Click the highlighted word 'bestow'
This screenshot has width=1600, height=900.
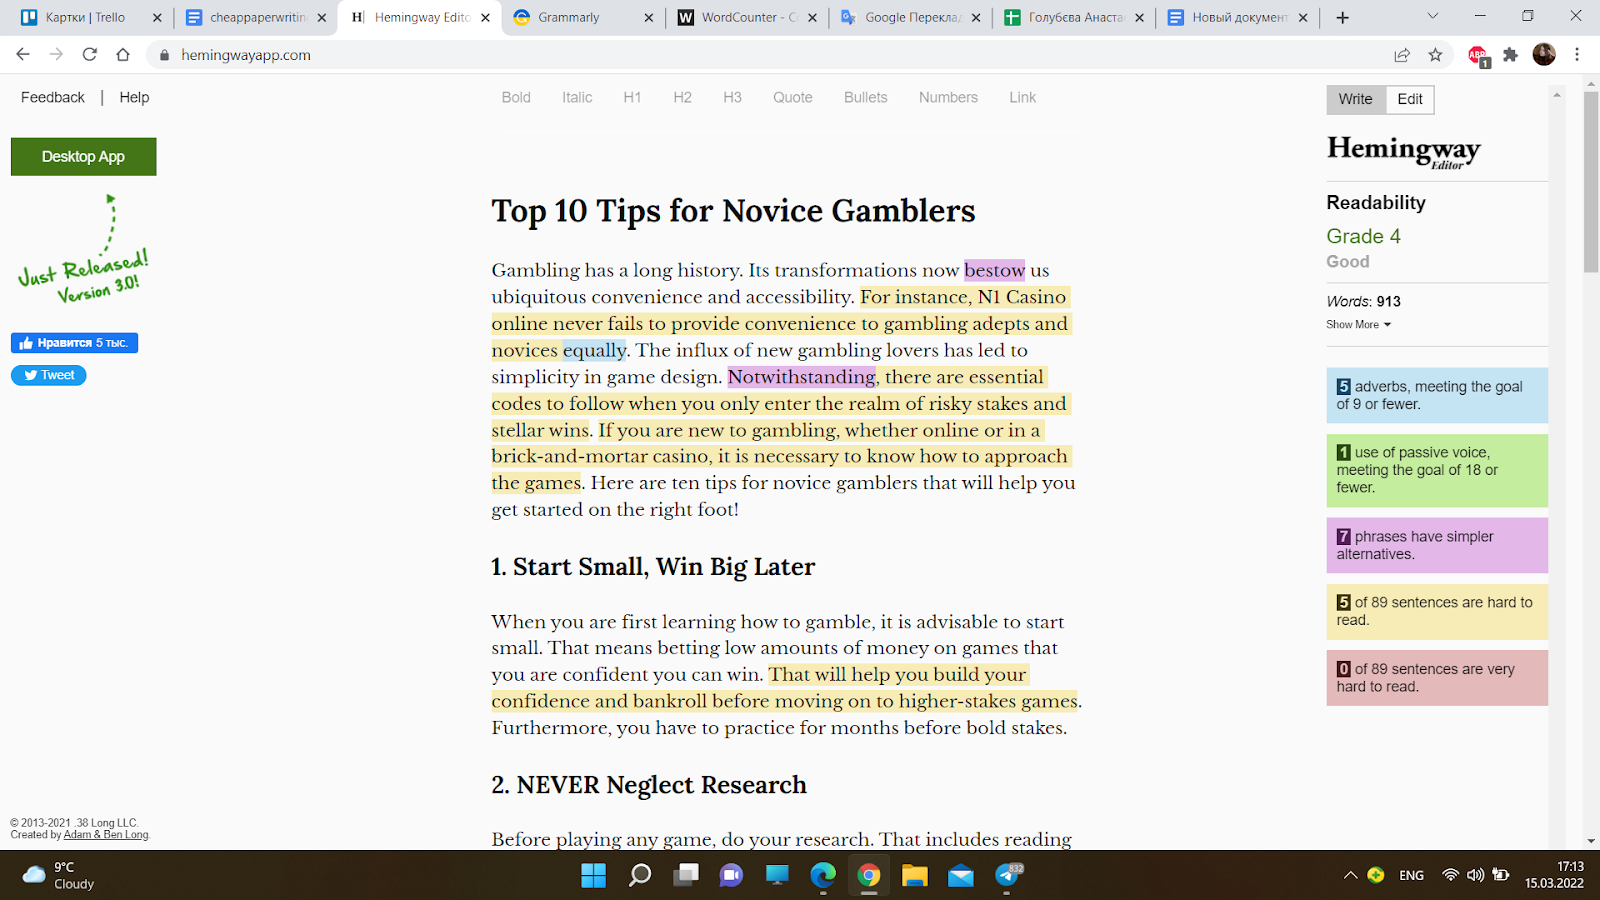click(x=994, y=270)
